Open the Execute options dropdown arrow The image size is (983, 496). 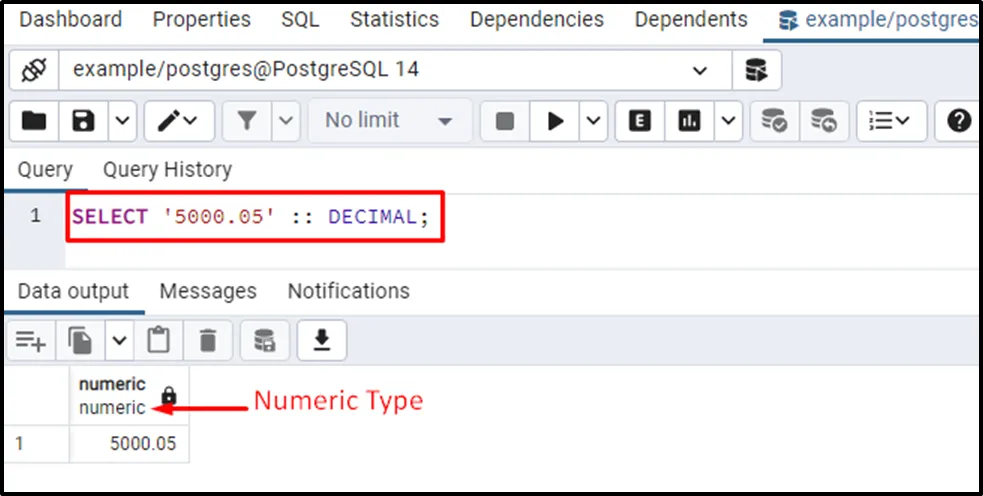593,121
